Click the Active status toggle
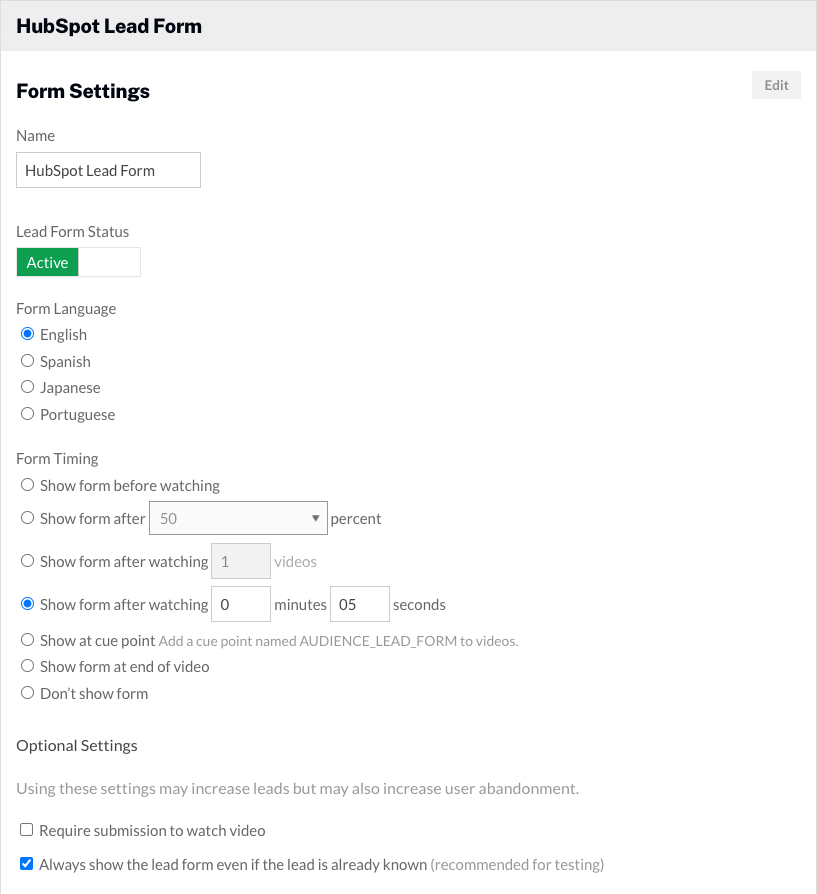Viewport: 817px width, 894px height. click(x=47, y=262)
